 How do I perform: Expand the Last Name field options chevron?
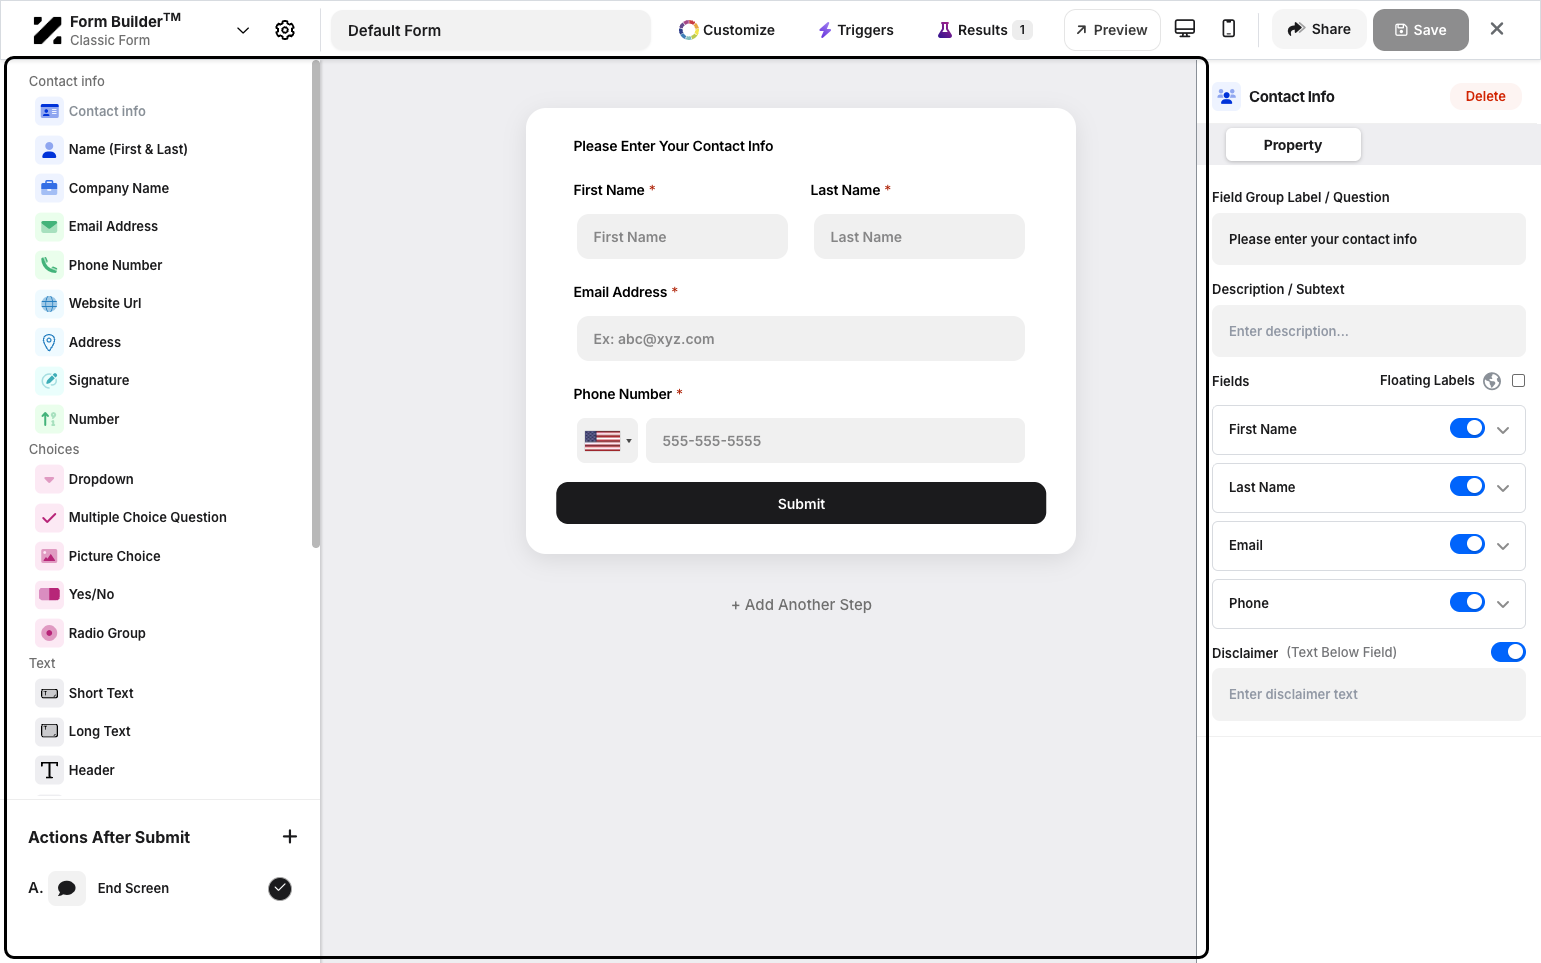coord(1503,488)
